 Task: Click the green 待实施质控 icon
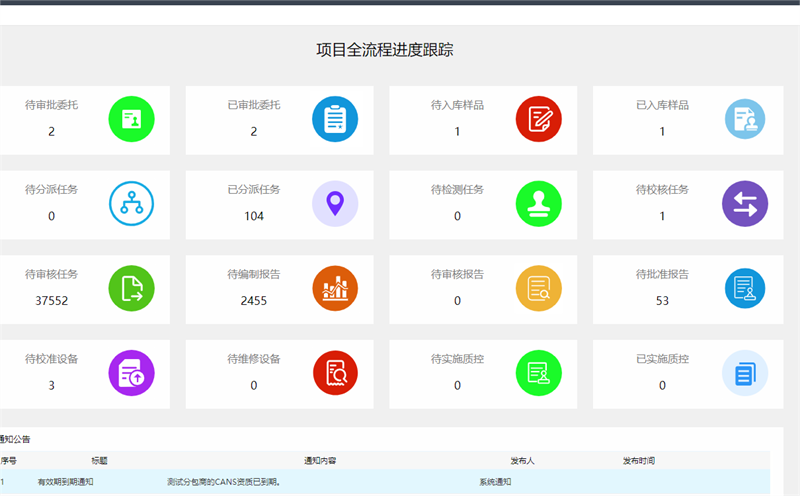coord(539,373)
